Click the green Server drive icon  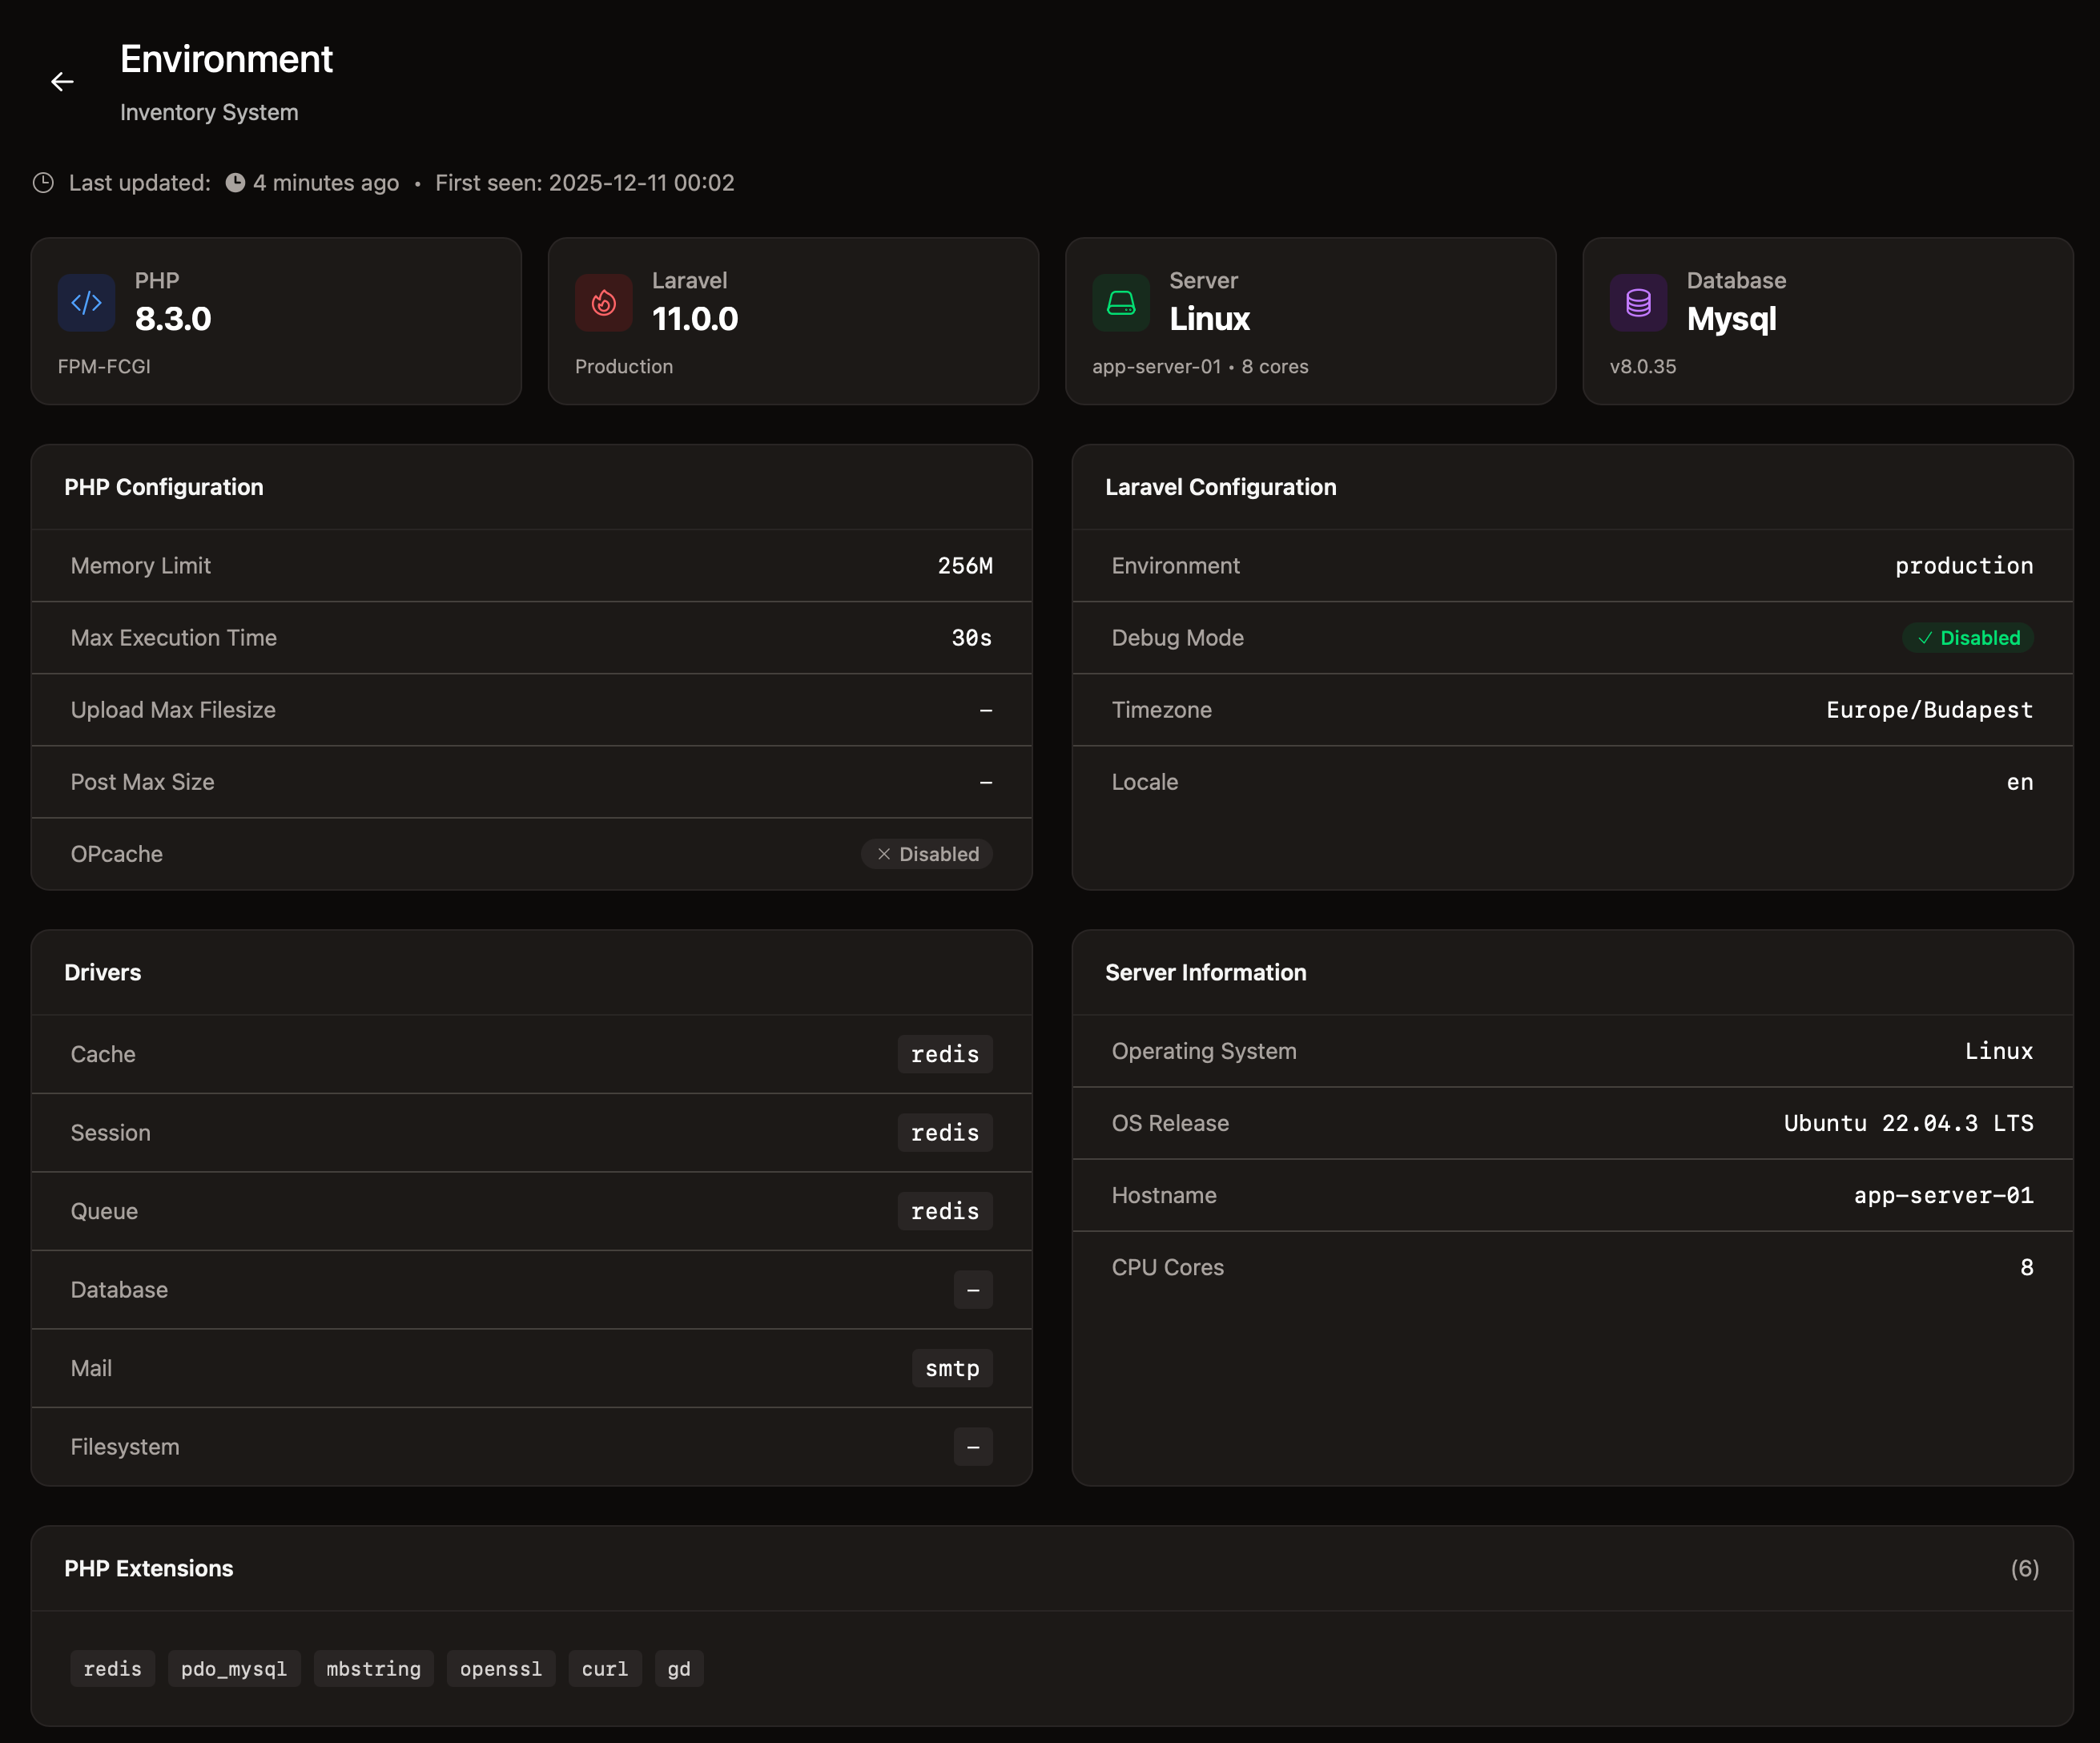click(x=1121, y=302)
